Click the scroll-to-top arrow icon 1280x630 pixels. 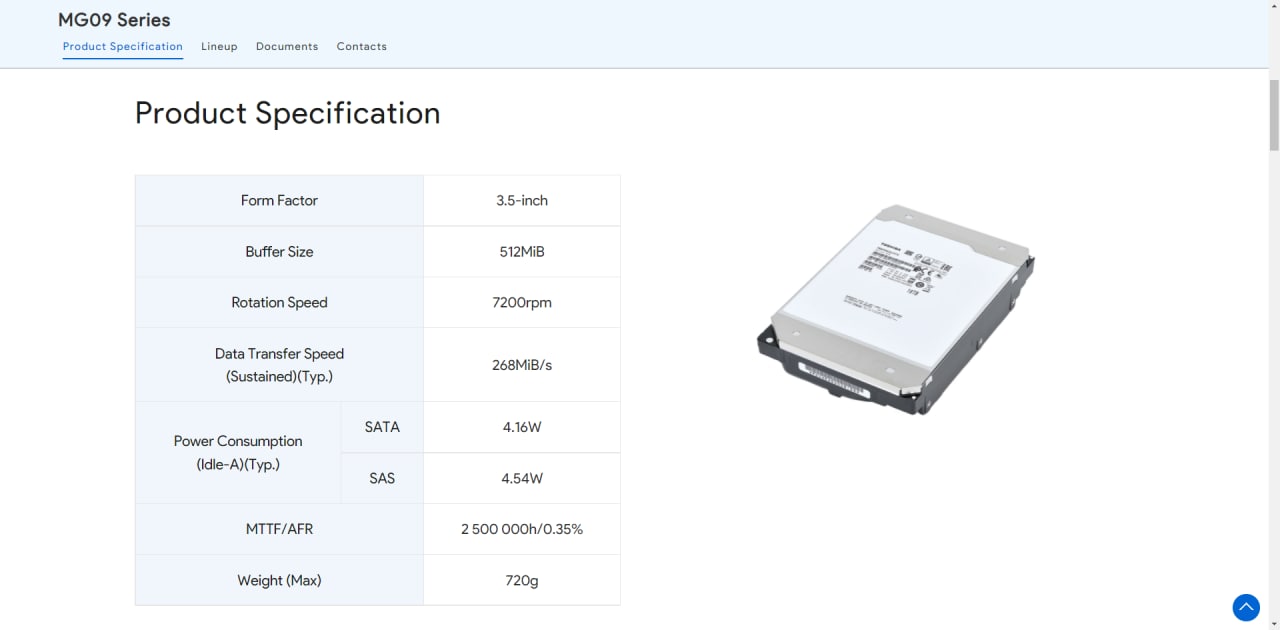click(1245, 607)
